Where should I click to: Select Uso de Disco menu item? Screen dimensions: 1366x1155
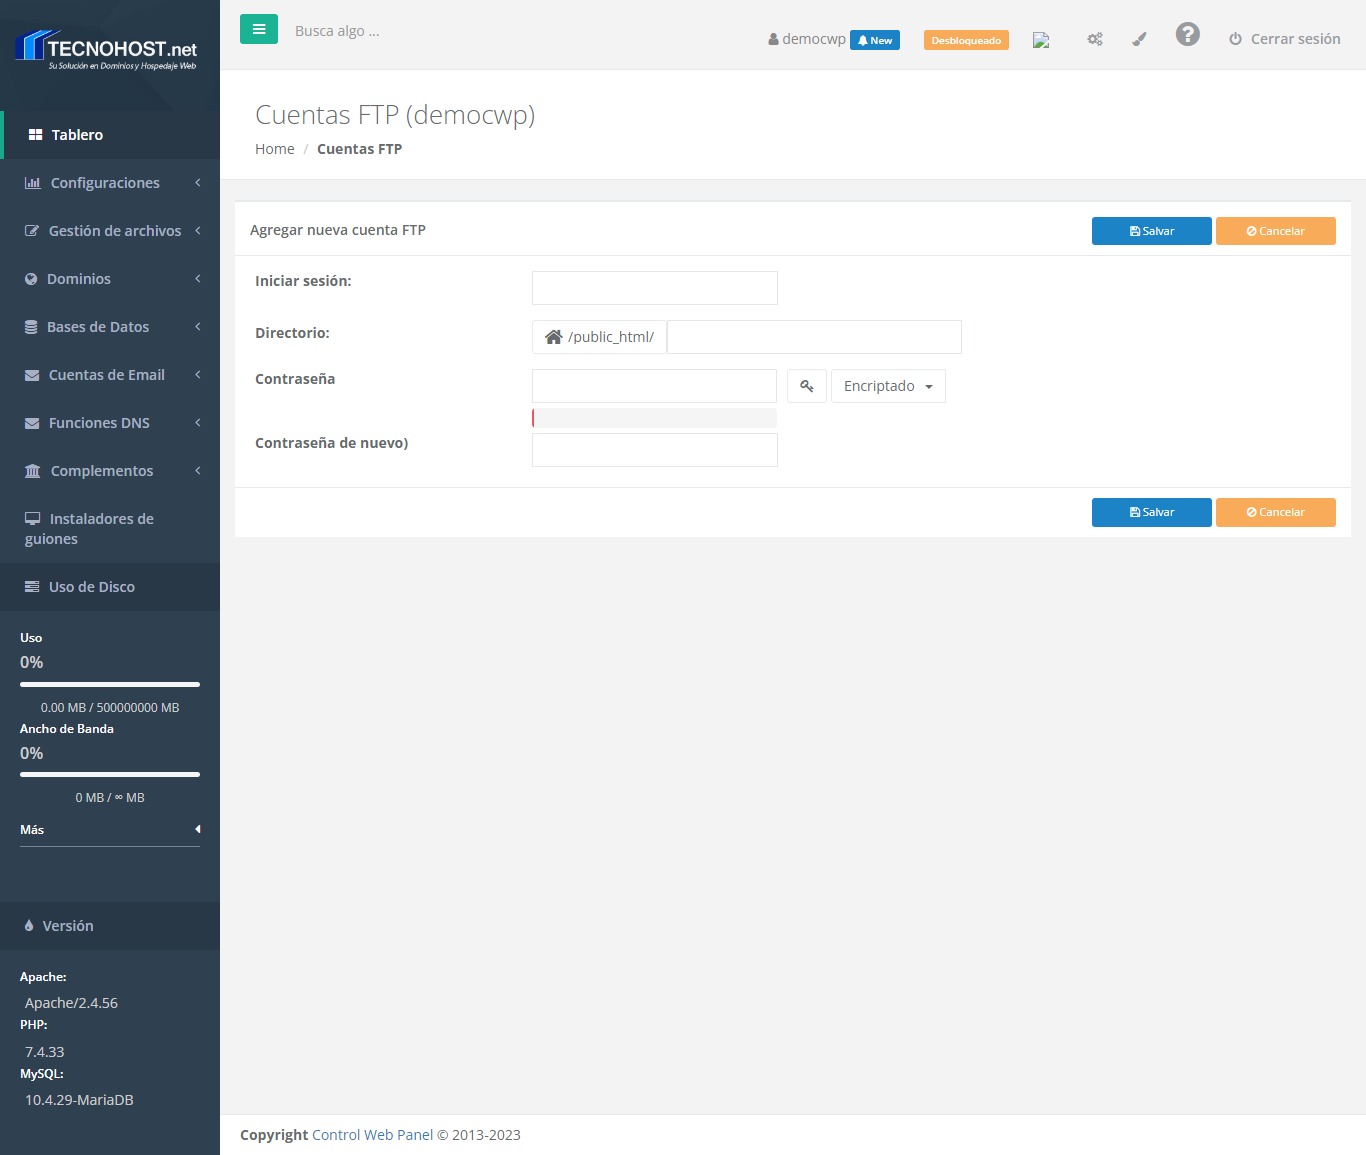click(91, 587)
